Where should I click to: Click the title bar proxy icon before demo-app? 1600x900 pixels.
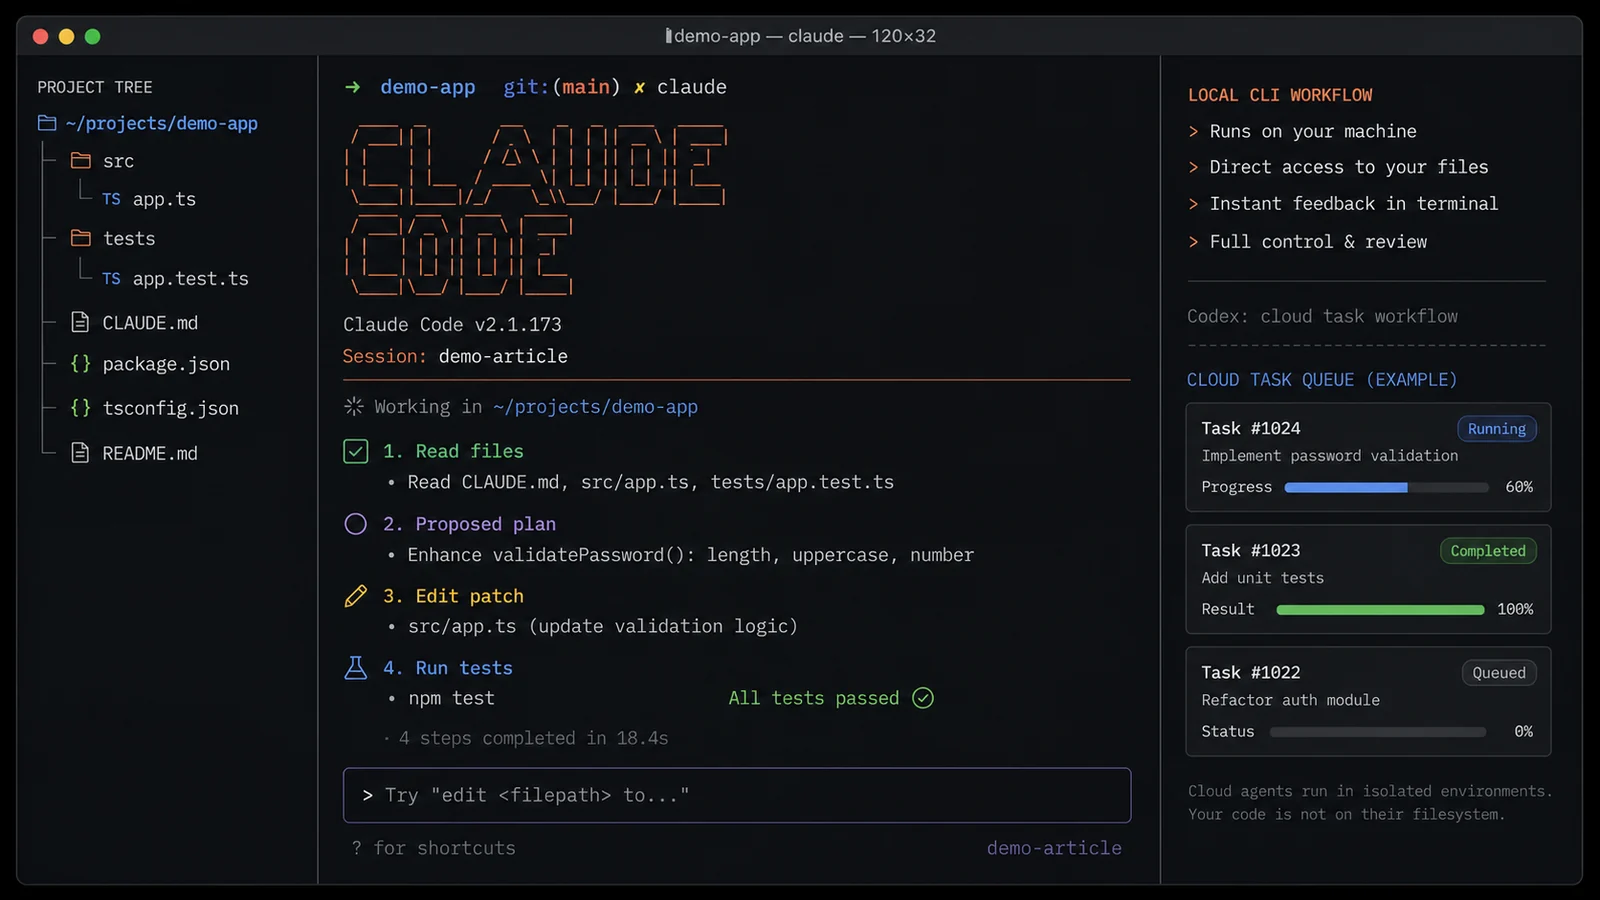668,36
